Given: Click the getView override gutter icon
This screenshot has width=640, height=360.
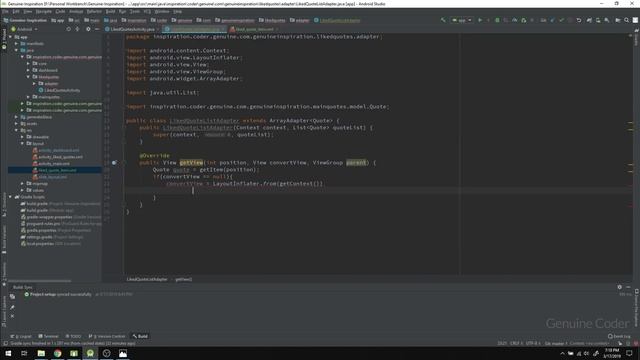Looking at the screenshot, I should pyautogui.click(x=114, y=163).
